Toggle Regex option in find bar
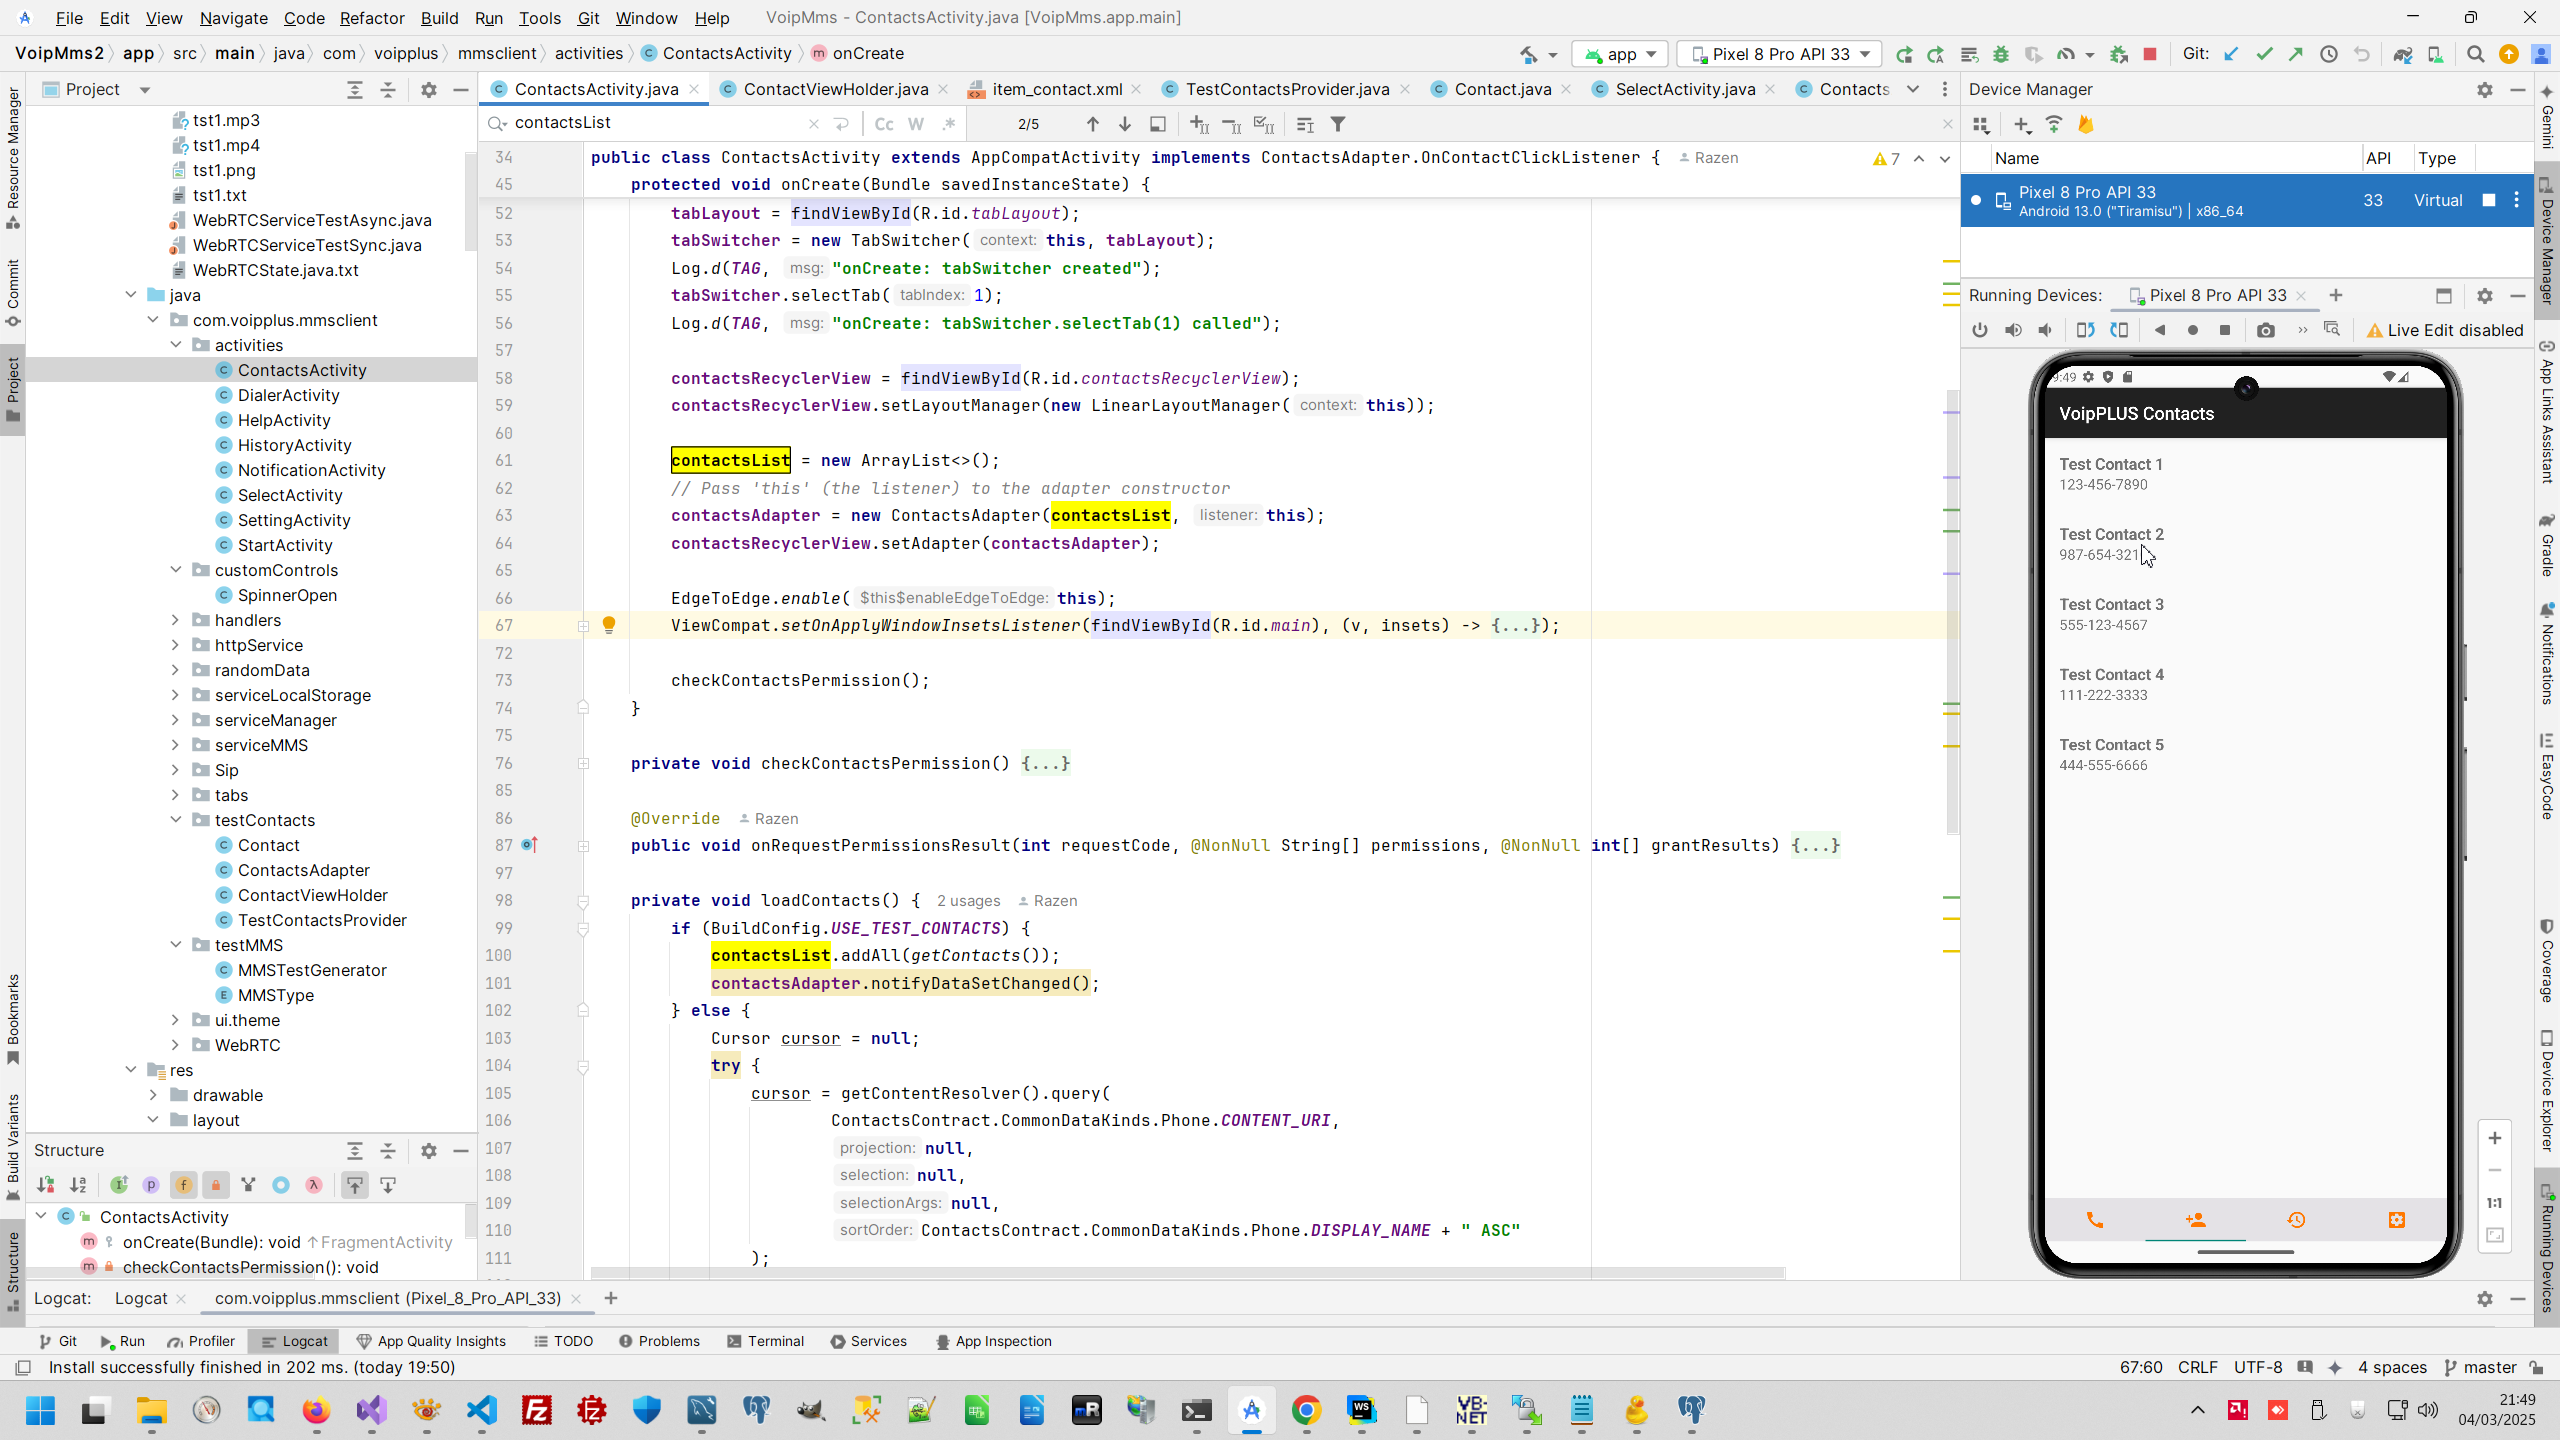Screen dimensions: 2560x1440 point(949,124)
